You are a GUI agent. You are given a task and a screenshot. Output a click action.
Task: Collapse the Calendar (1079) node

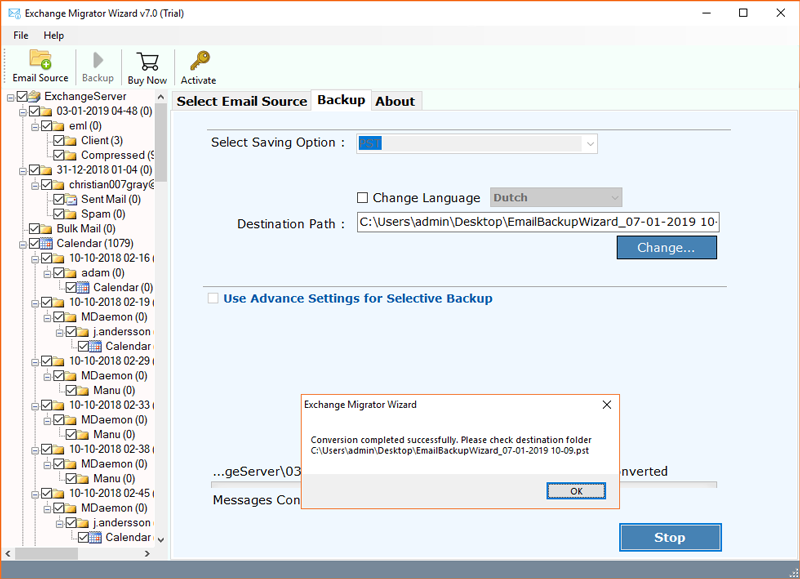click(22, 244)
